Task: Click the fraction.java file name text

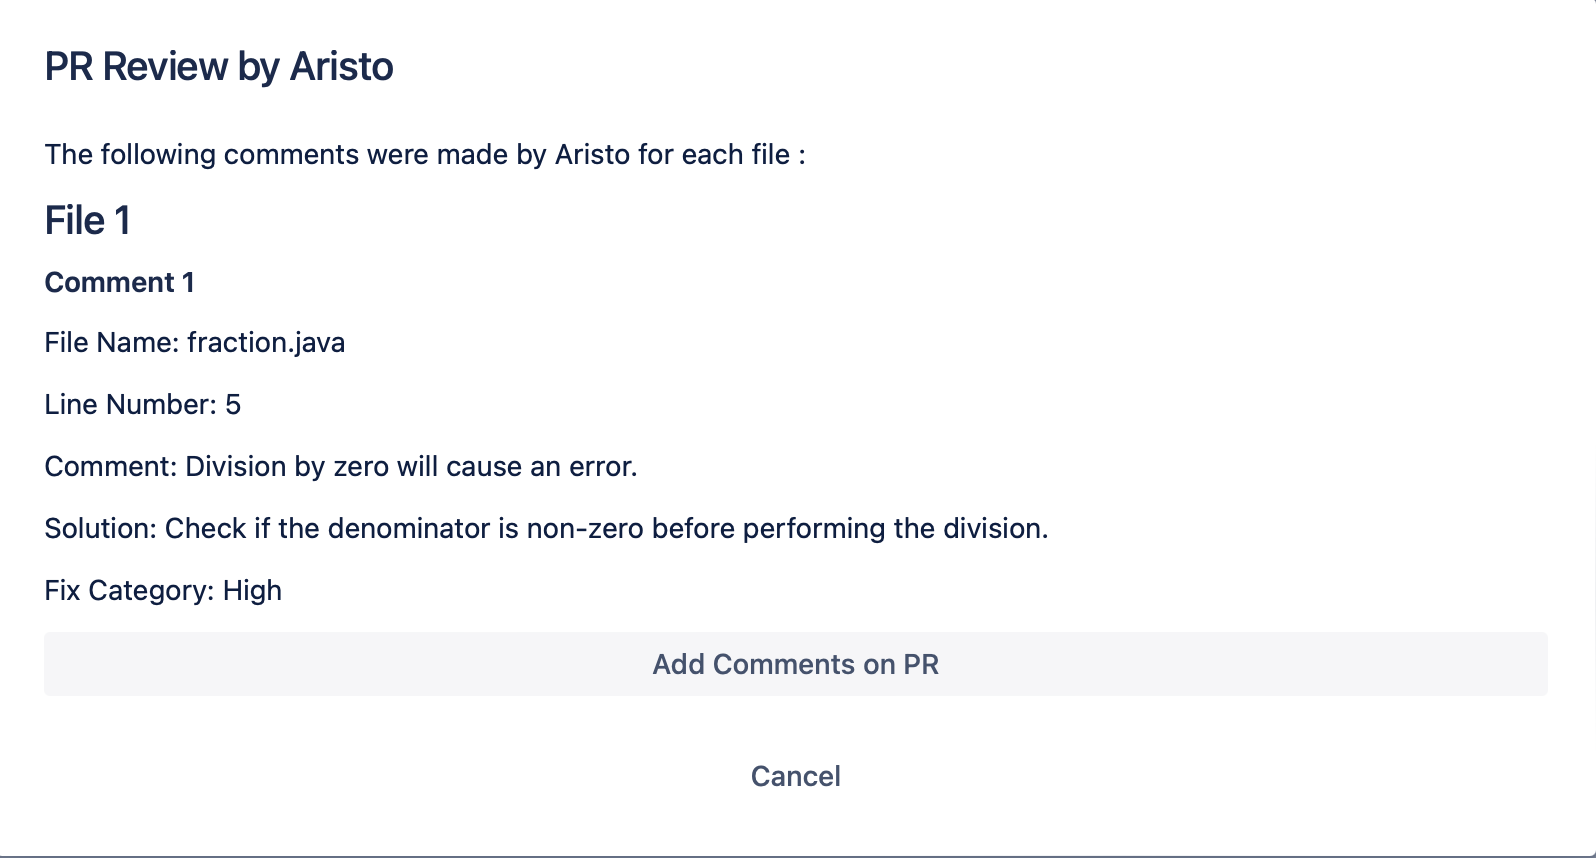Action: (266, 343)
